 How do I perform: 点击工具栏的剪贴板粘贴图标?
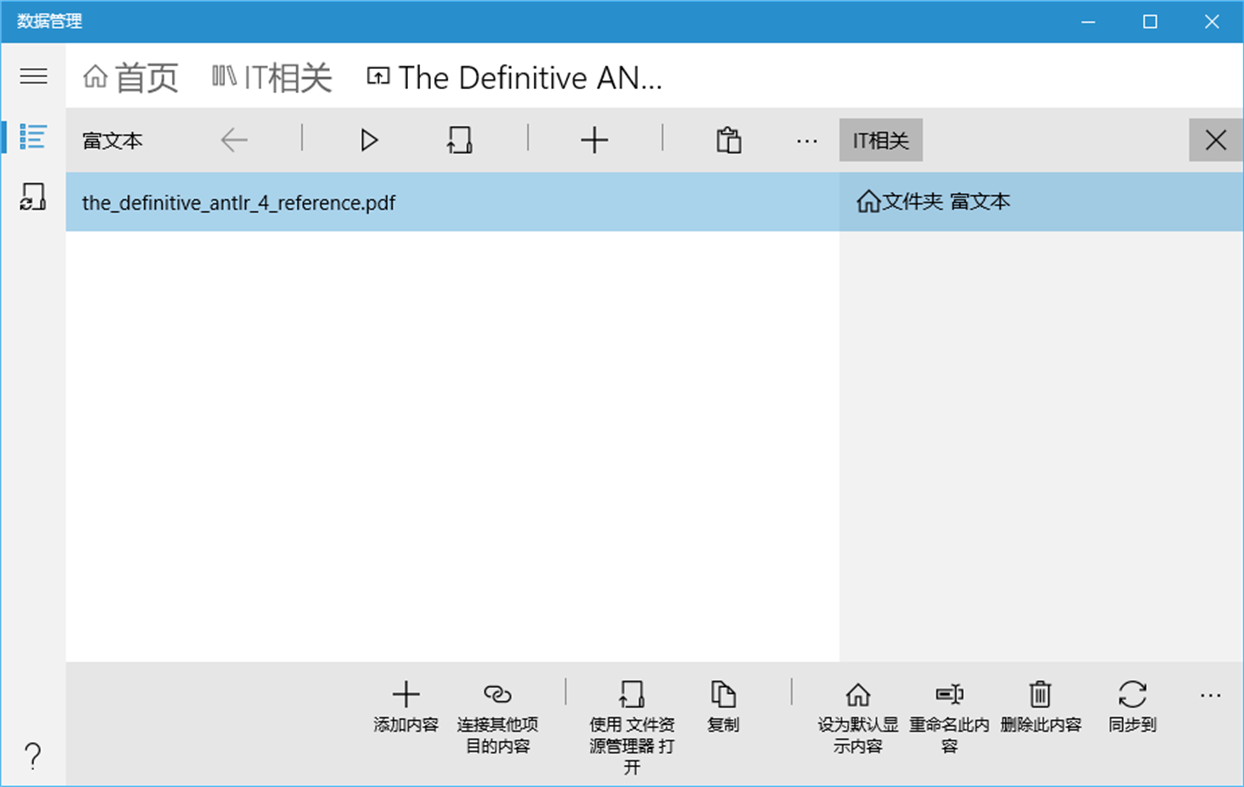coord(728,139)
